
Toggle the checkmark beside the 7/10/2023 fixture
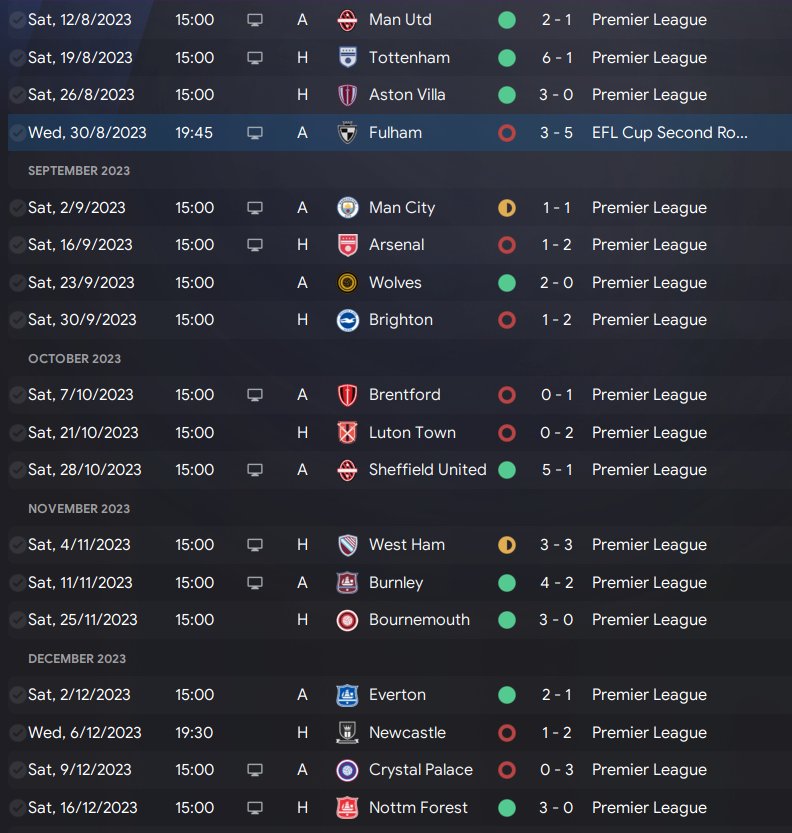[17, 395]
